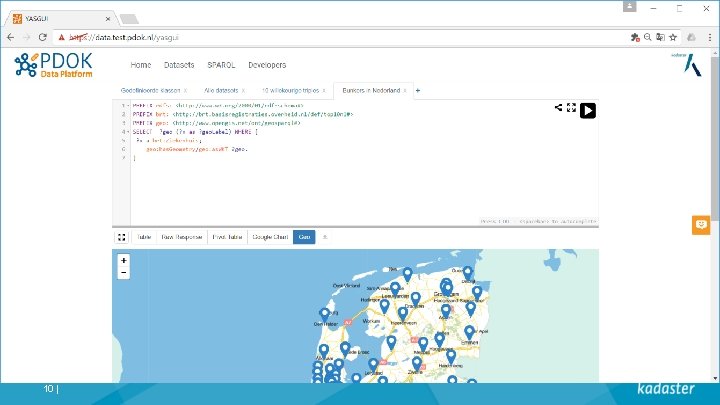
Task: Click the share query icon
Action: 558,107
